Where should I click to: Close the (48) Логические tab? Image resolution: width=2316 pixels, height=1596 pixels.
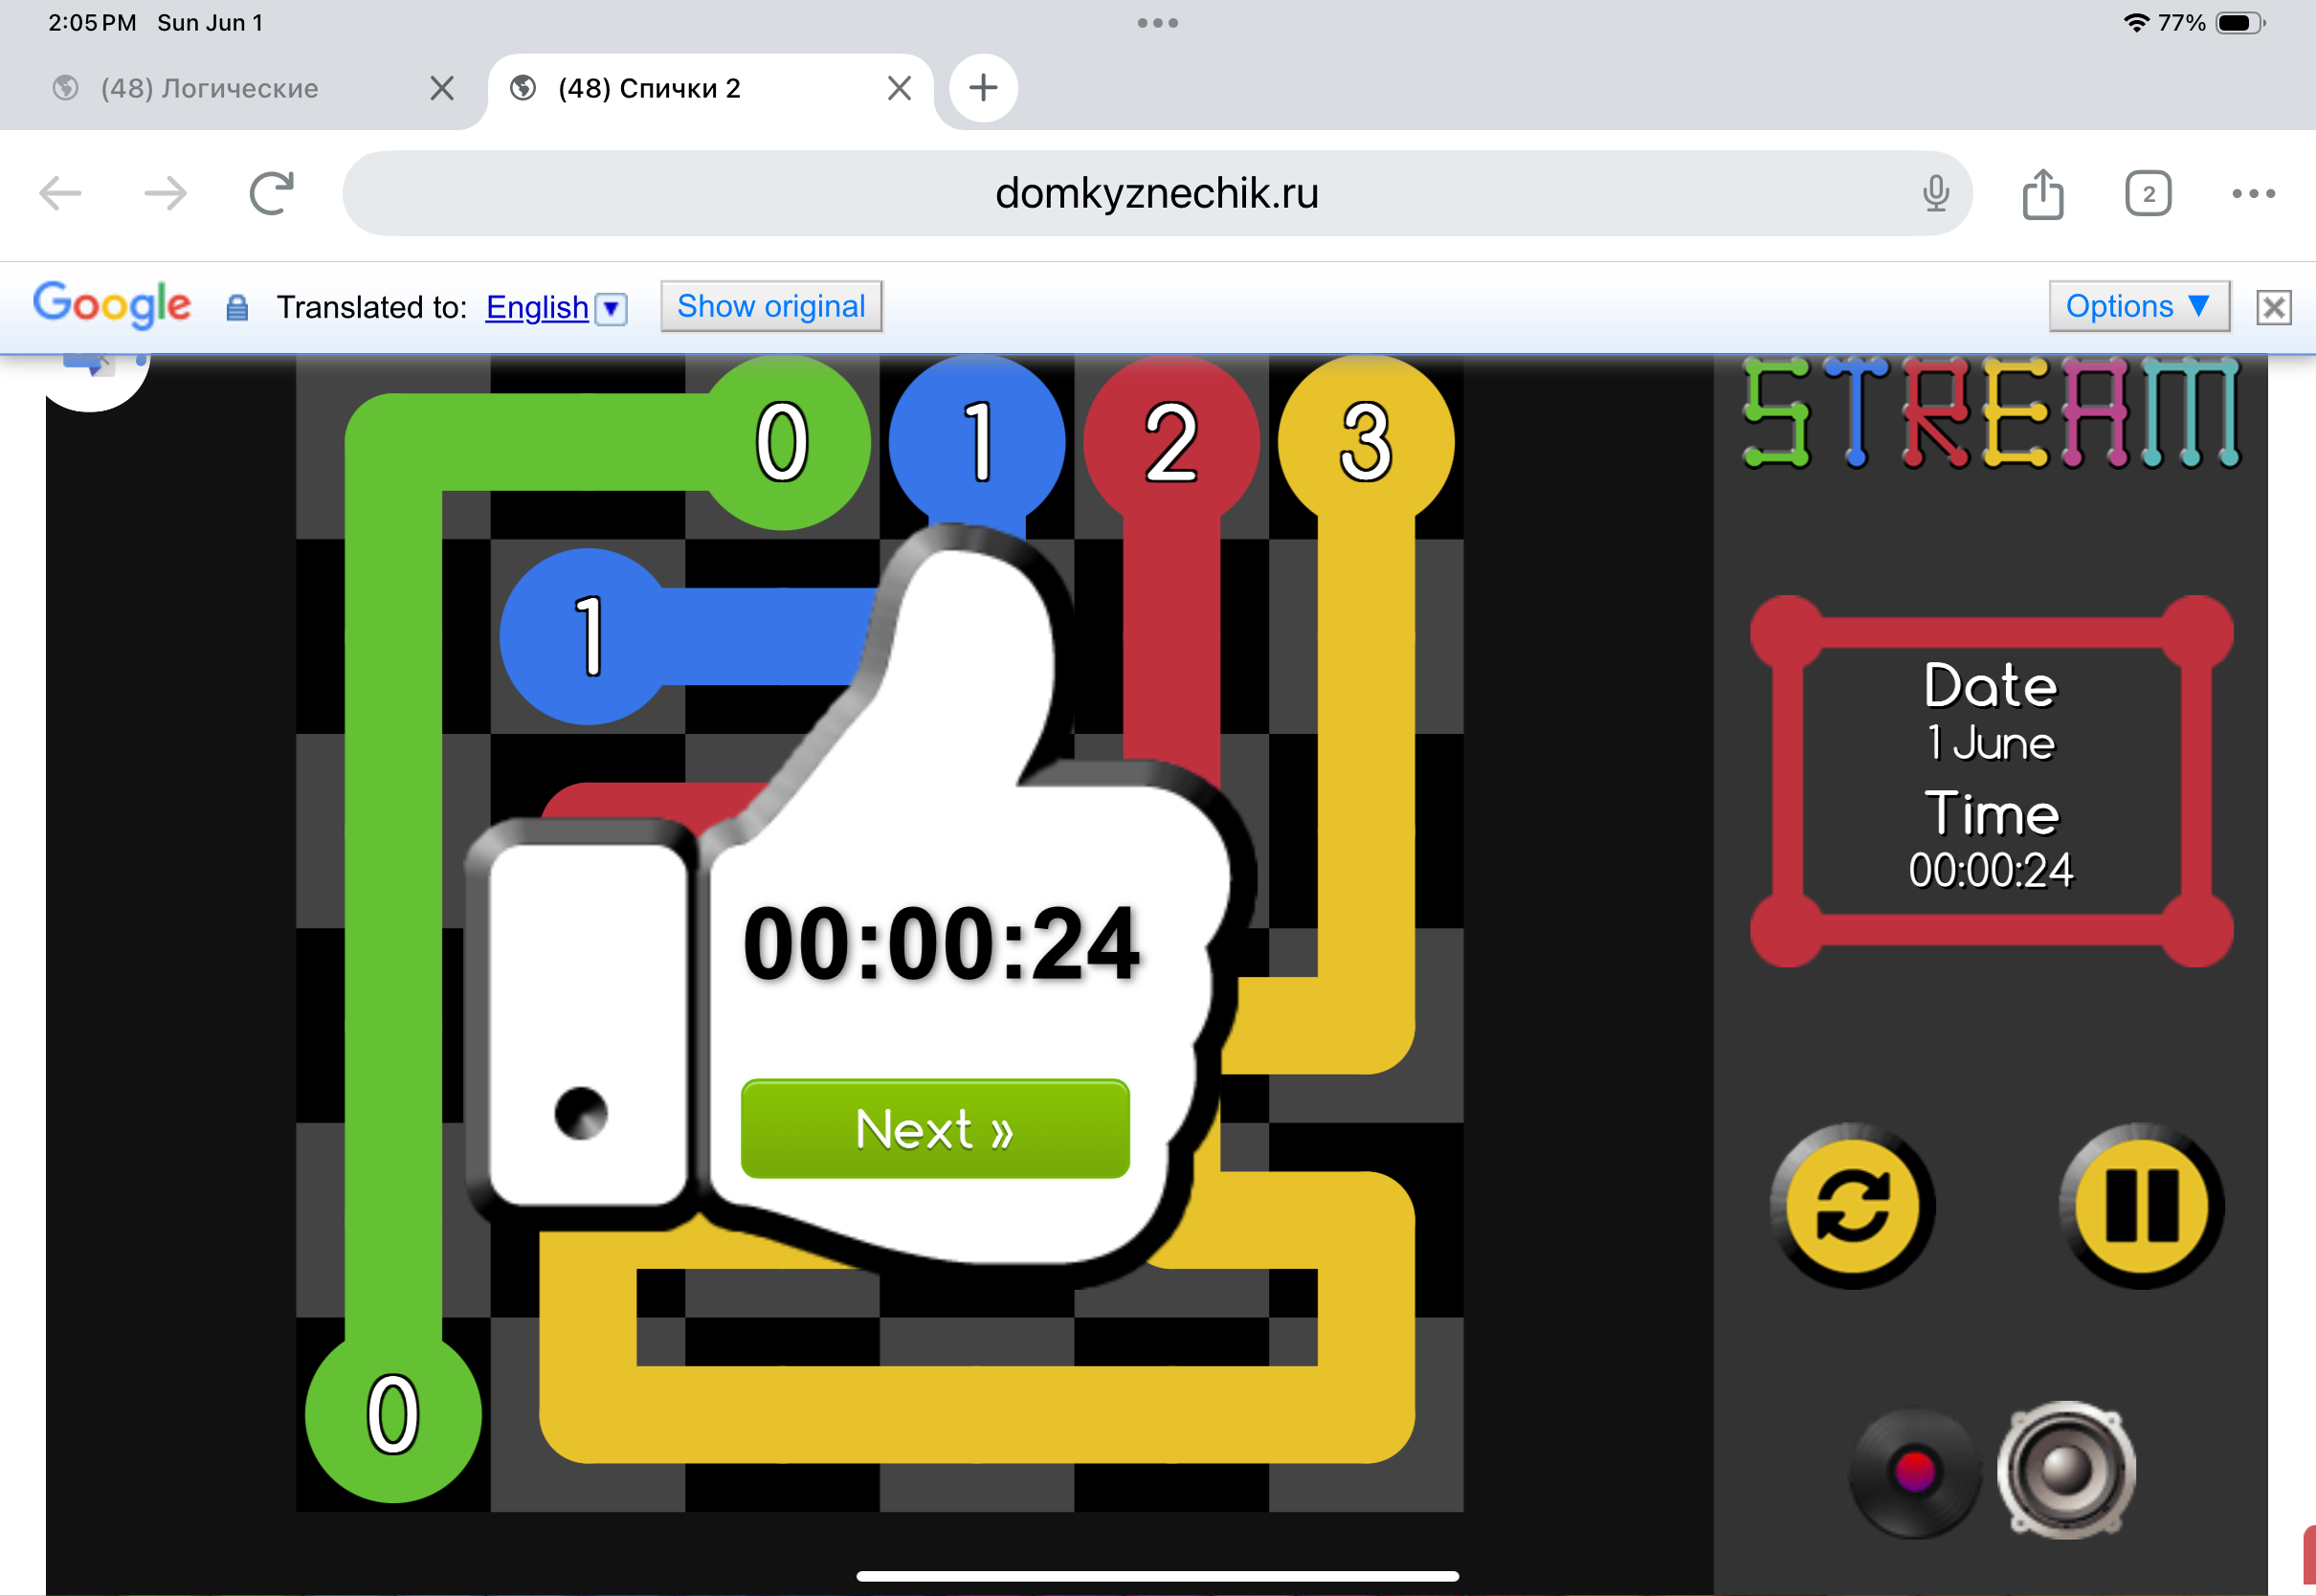[441, 88]
